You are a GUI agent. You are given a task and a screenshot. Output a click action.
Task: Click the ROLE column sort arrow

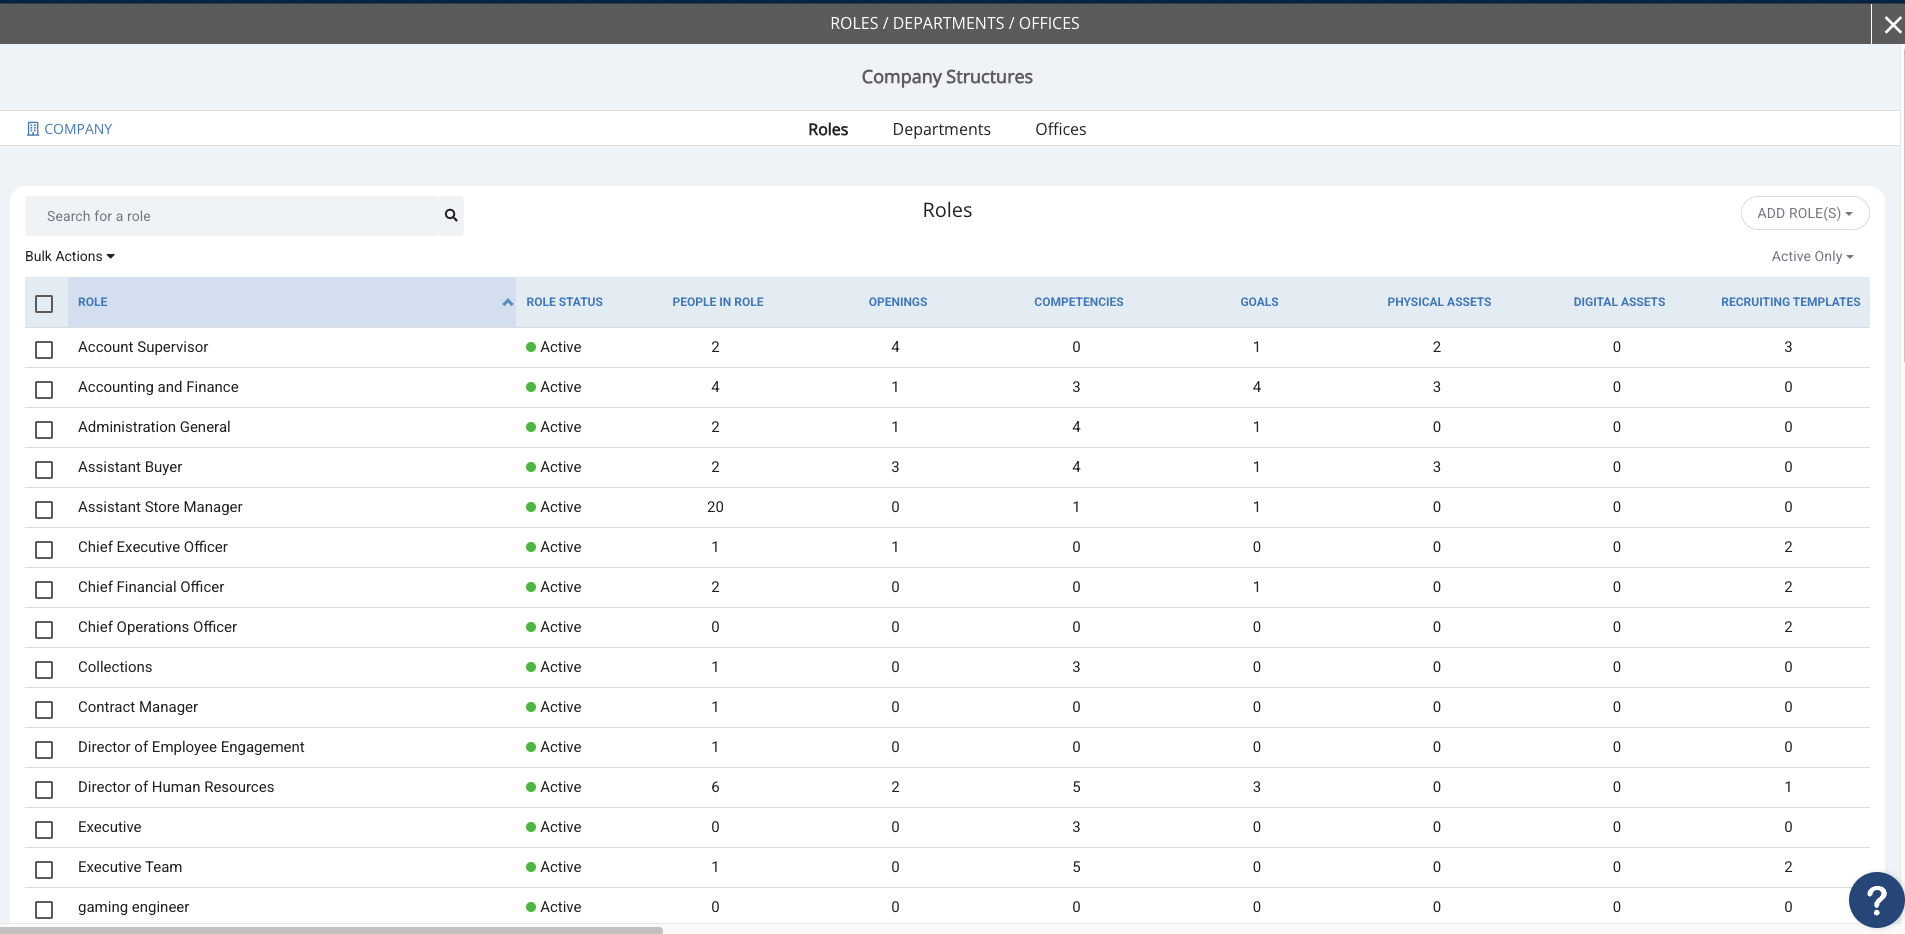508,302
